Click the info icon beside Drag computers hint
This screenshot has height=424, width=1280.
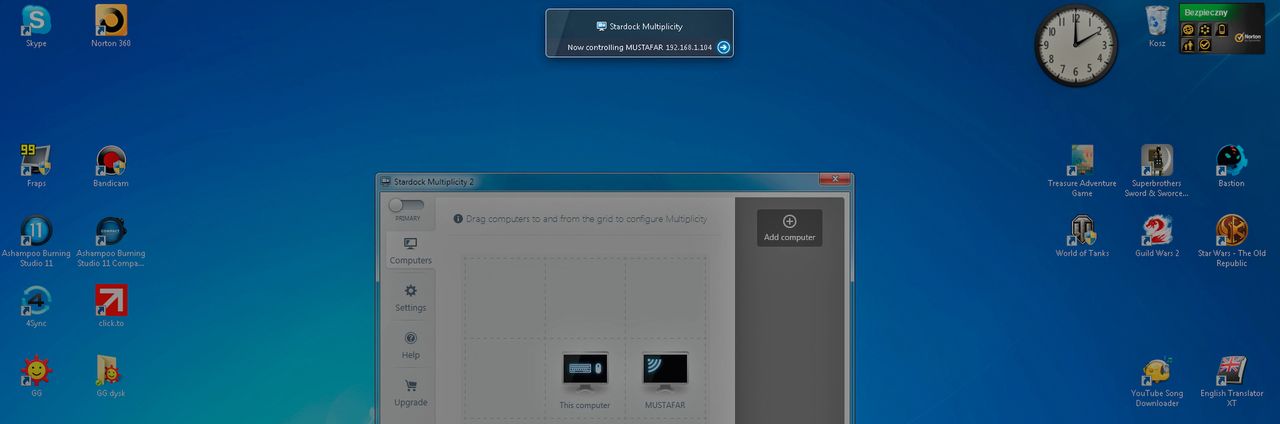tap(458, 218)
